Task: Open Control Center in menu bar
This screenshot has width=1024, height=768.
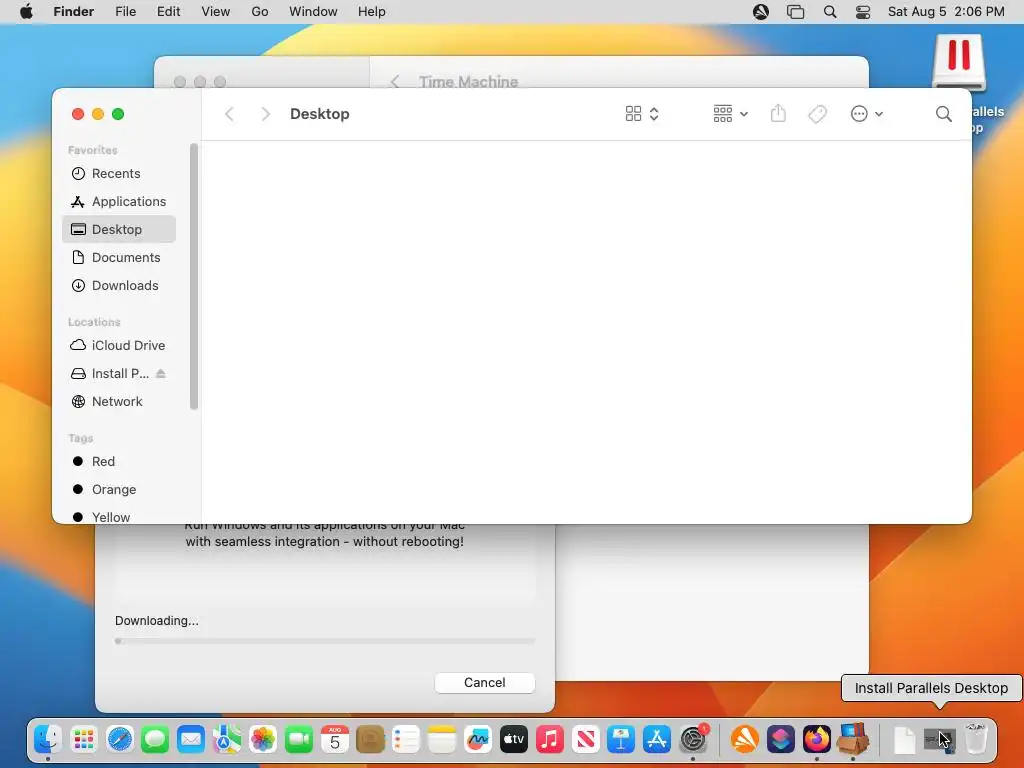Action: click(x=863, y=12)
